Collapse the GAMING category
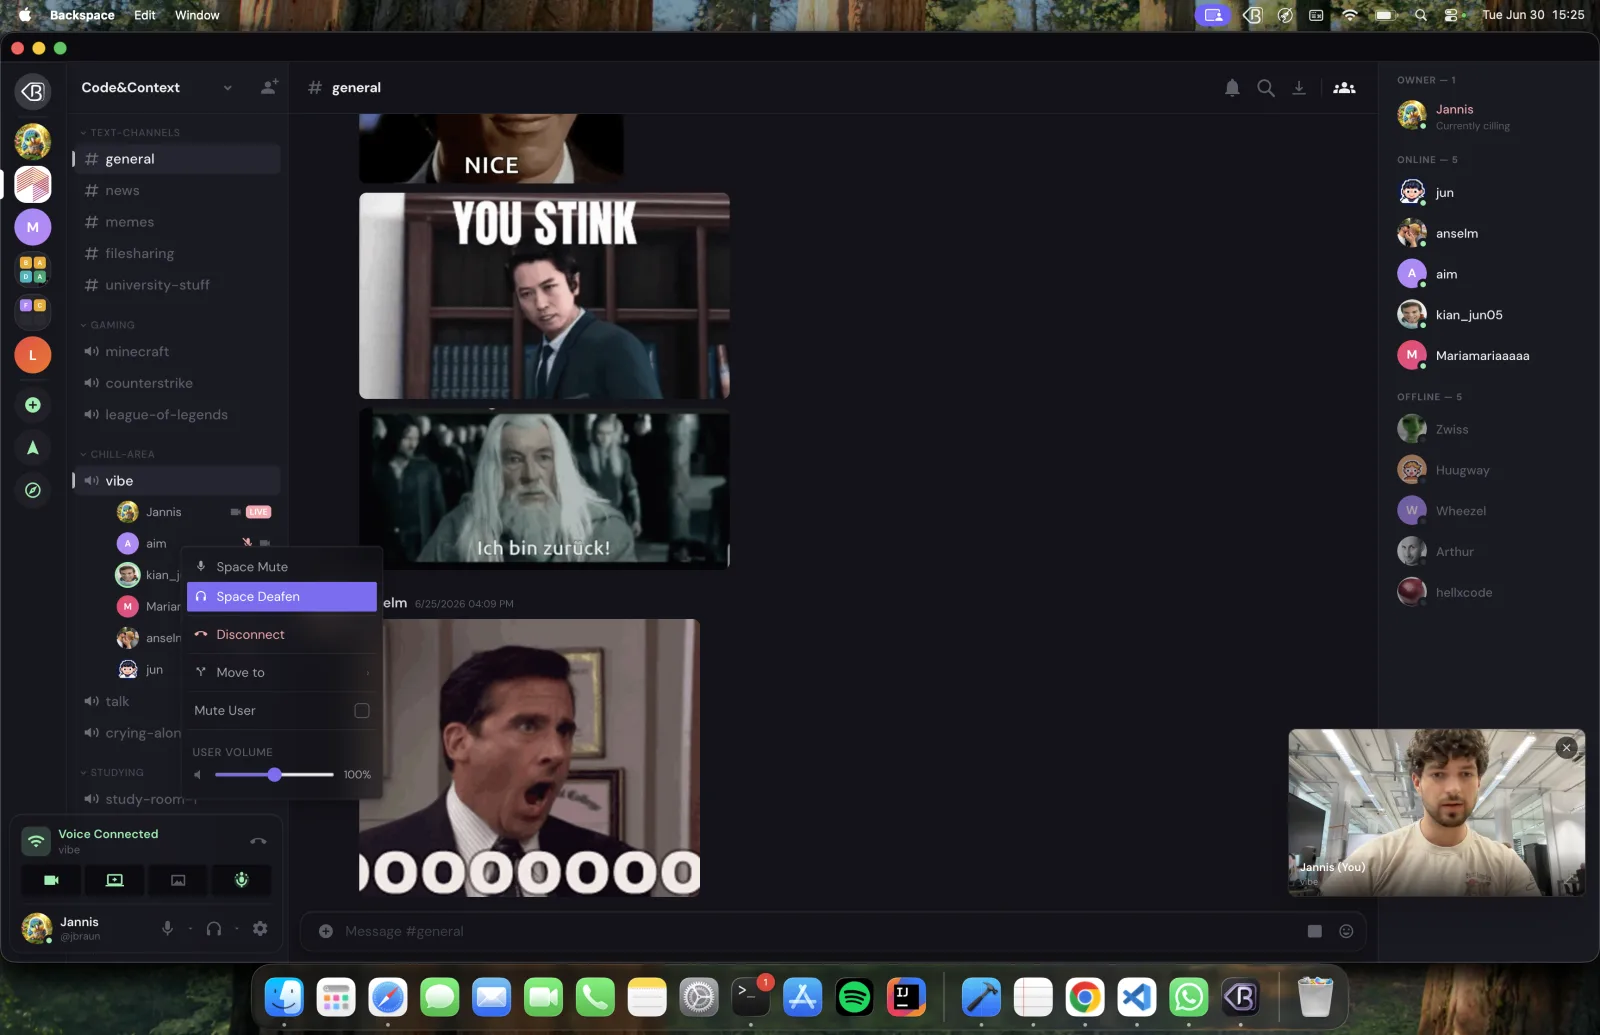 point(107,325)
